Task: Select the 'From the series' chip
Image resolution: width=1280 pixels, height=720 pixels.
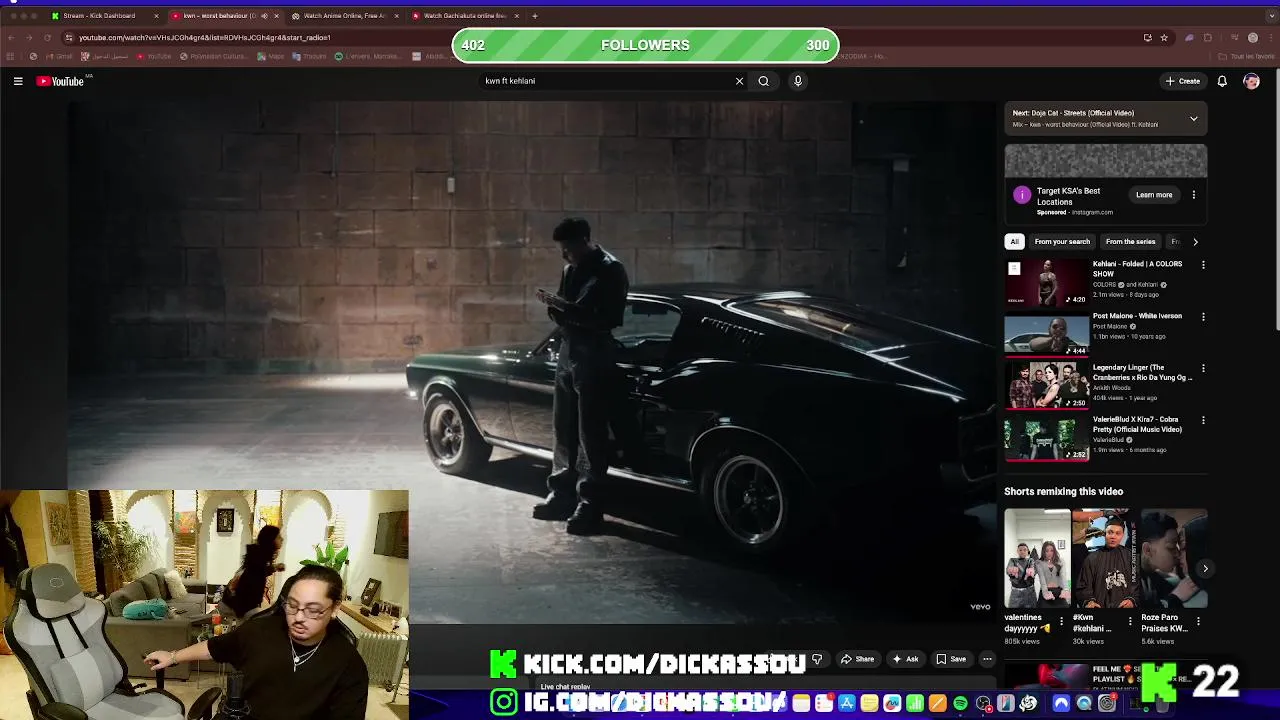Action: click(1130, 241)
